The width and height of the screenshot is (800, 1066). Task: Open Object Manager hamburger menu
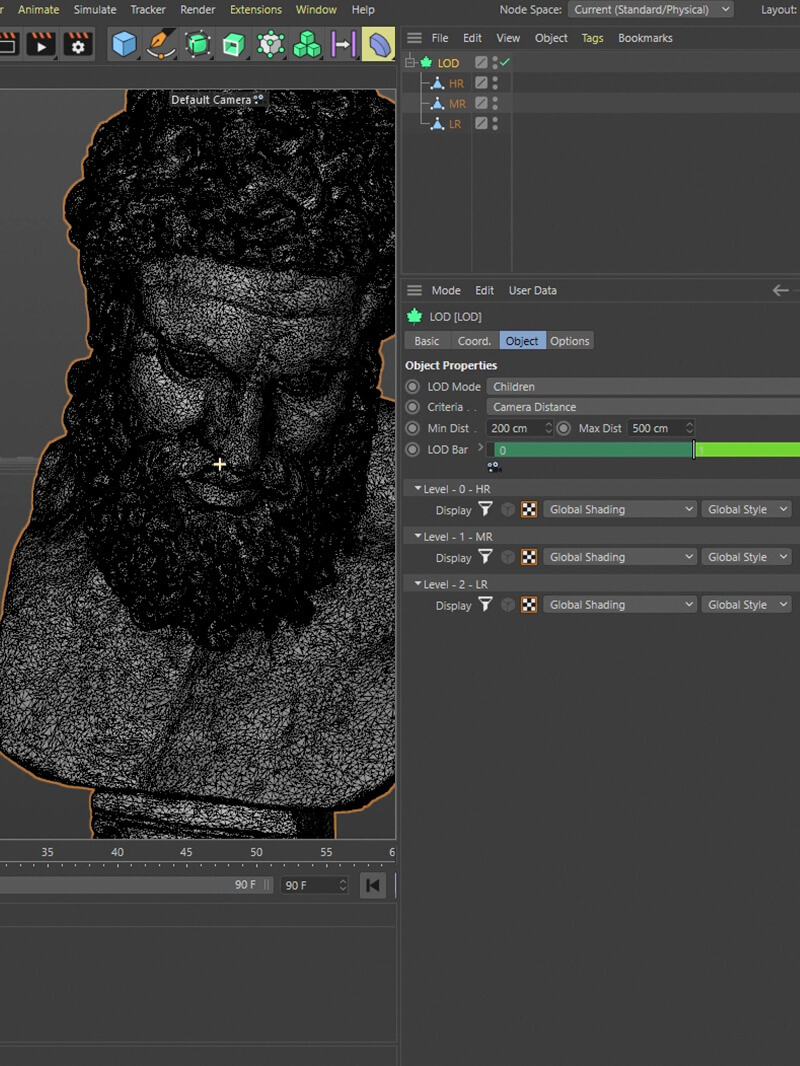(414, 38)
